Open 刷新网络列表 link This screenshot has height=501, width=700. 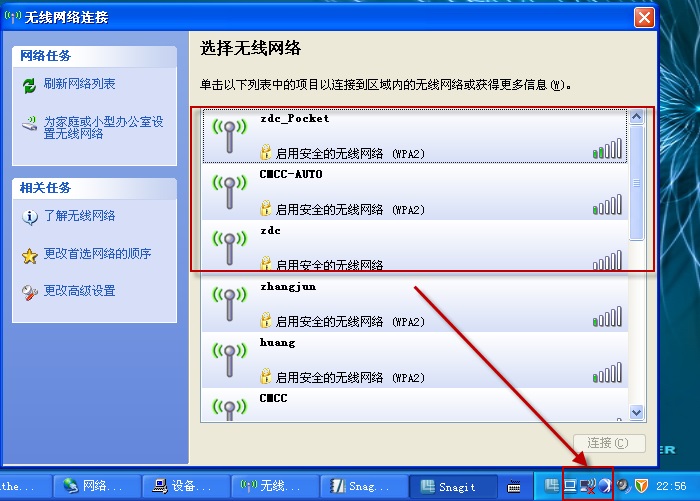79,84
